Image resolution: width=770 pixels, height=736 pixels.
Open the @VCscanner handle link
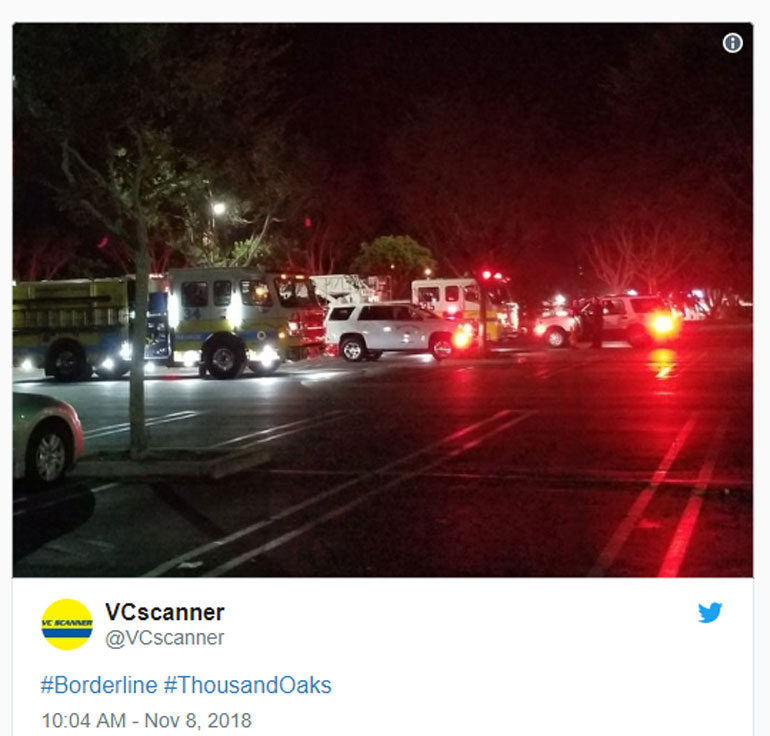point(165,638)
